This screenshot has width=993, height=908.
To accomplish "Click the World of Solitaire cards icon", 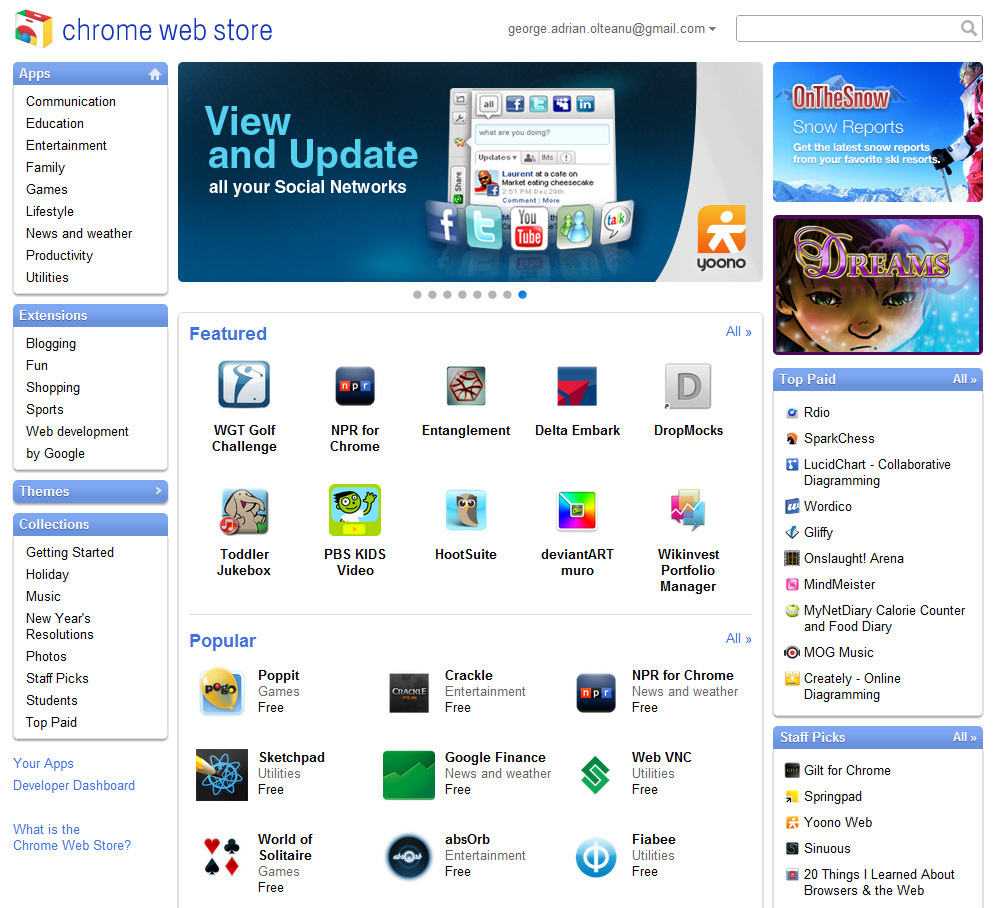I will [222, 856].
